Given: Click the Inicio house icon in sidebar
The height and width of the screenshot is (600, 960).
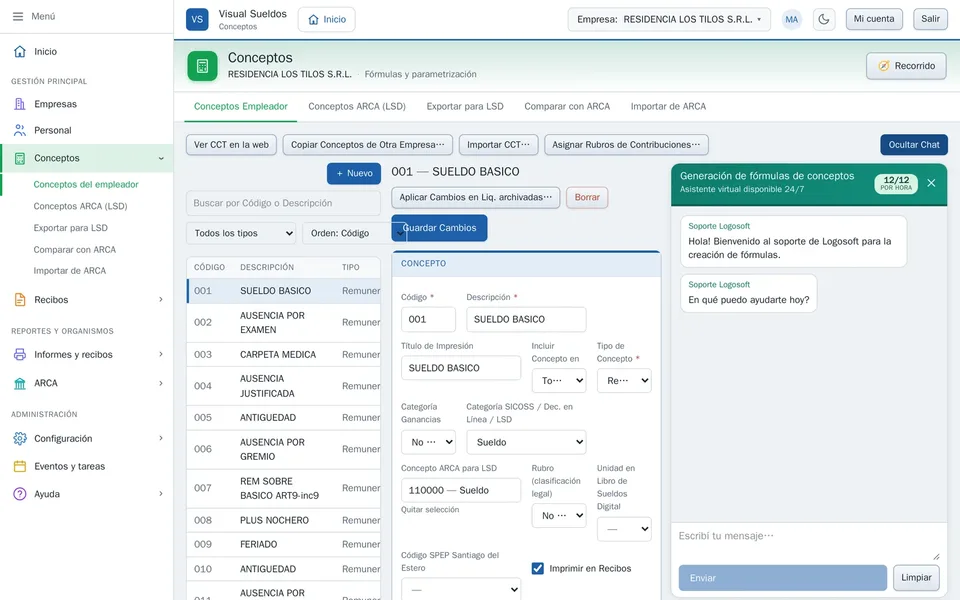Looking at the screenshot, I should (20, 51).
